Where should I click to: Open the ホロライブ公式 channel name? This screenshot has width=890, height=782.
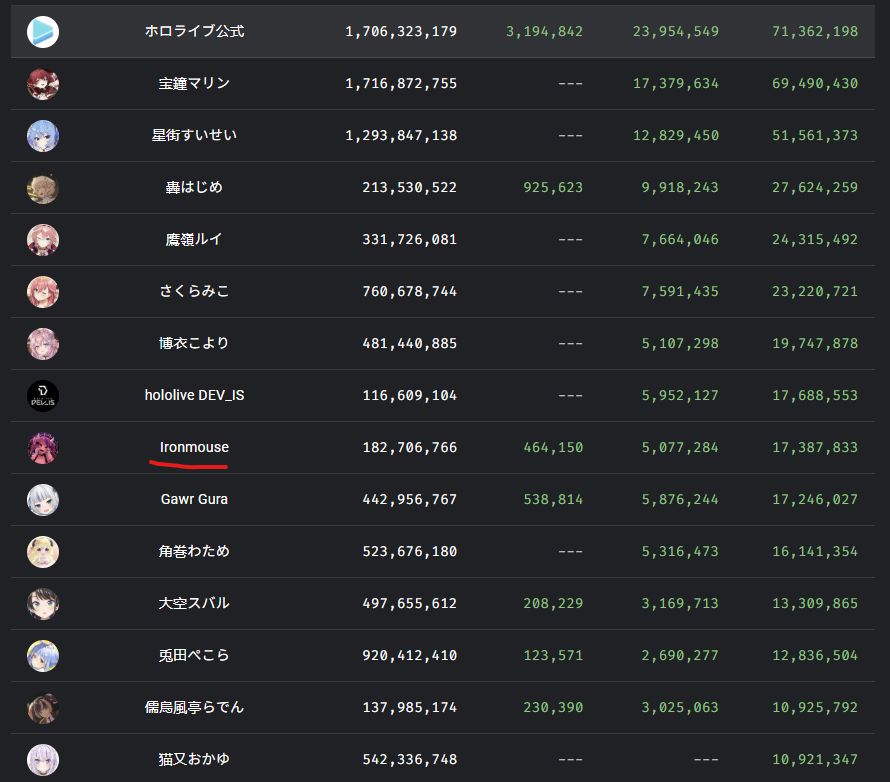click(194, 31)
